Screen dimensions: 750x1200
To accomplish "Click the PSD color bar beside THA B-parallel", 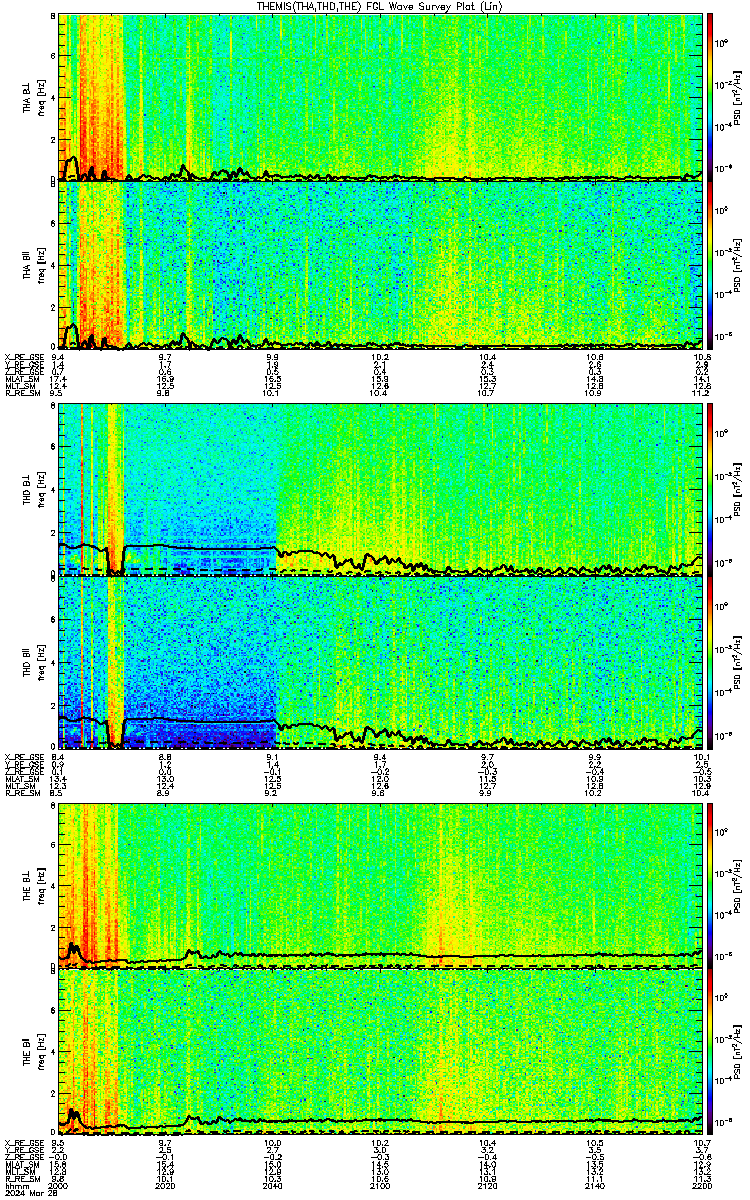I will tap(711, 265).
